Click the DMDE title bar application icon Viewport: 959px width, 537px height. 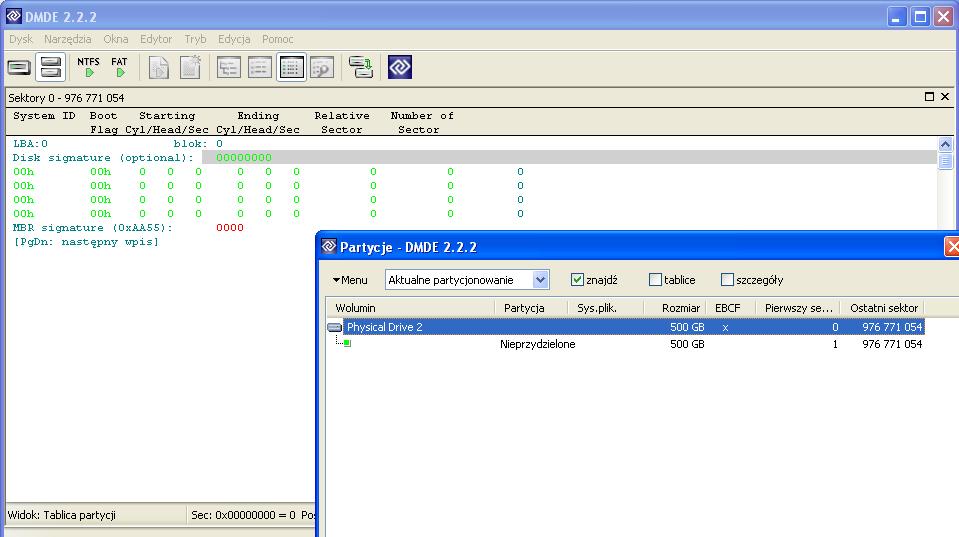coord(13,16)
